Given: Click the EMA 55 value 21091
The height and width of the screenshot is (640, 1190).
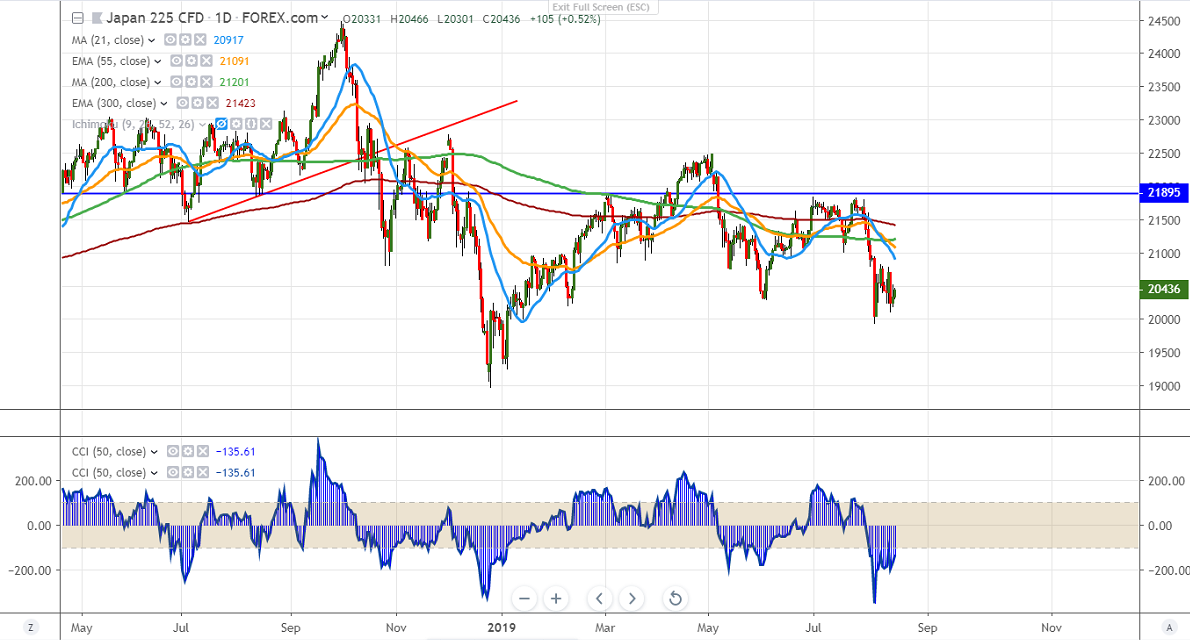Looking at the screenshot, I should [x=235, y=61].
